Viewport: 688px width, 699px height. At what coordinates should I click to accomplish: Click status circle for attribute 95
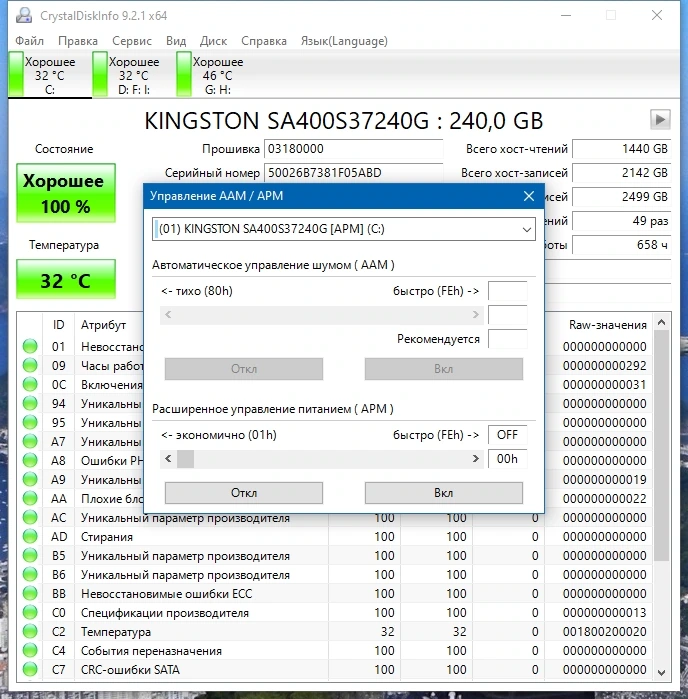point(30,422)
